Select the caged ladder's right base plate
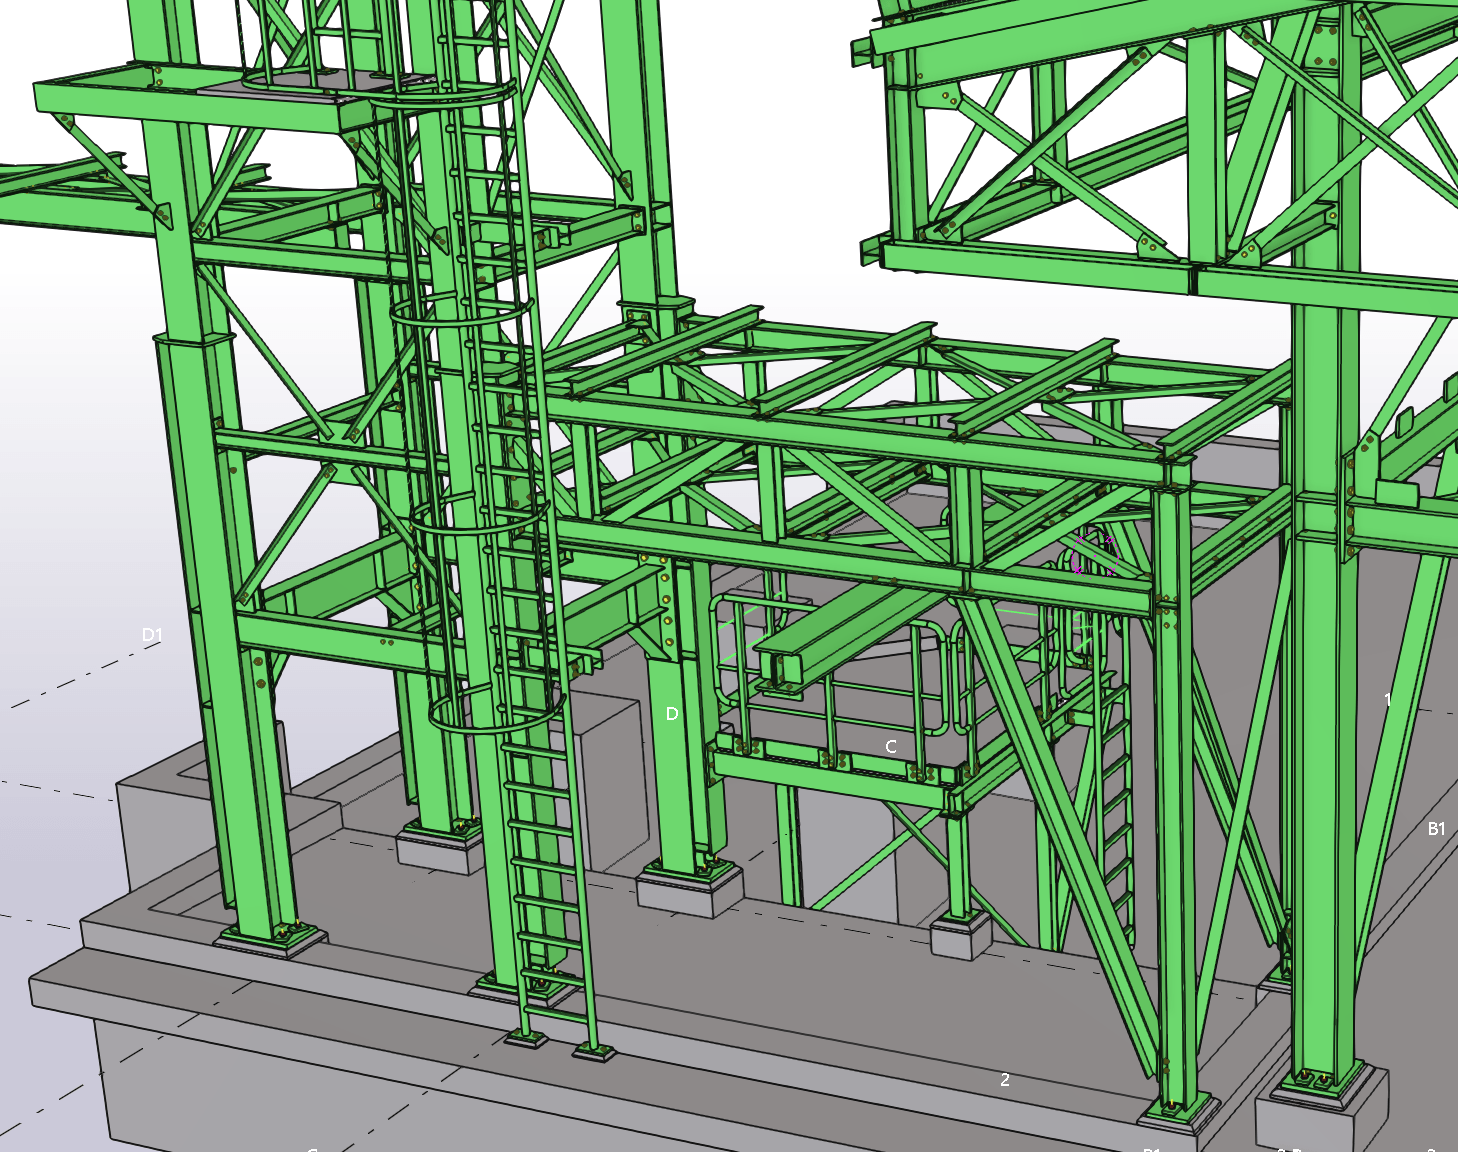This screenshot has height=1152, width=1458. point(593,1050)
